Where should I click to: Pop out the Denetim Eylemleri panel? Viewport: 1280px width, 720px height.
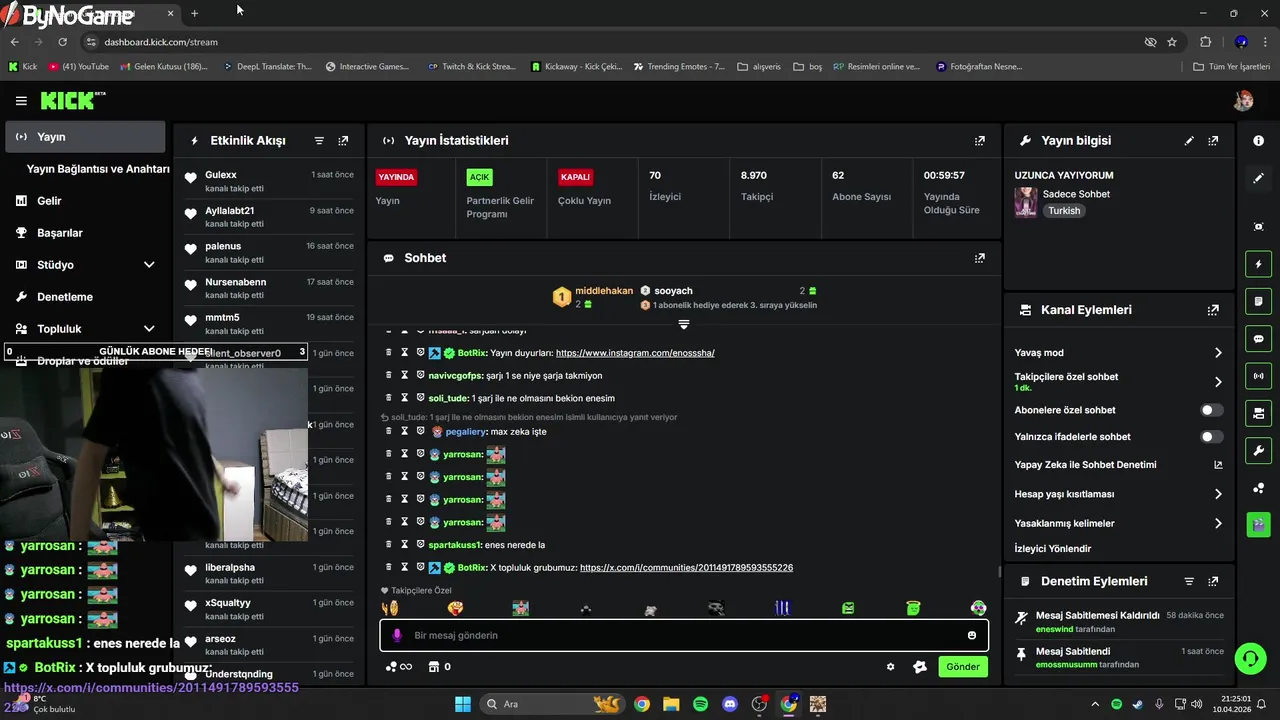(x=1213, y=581)
